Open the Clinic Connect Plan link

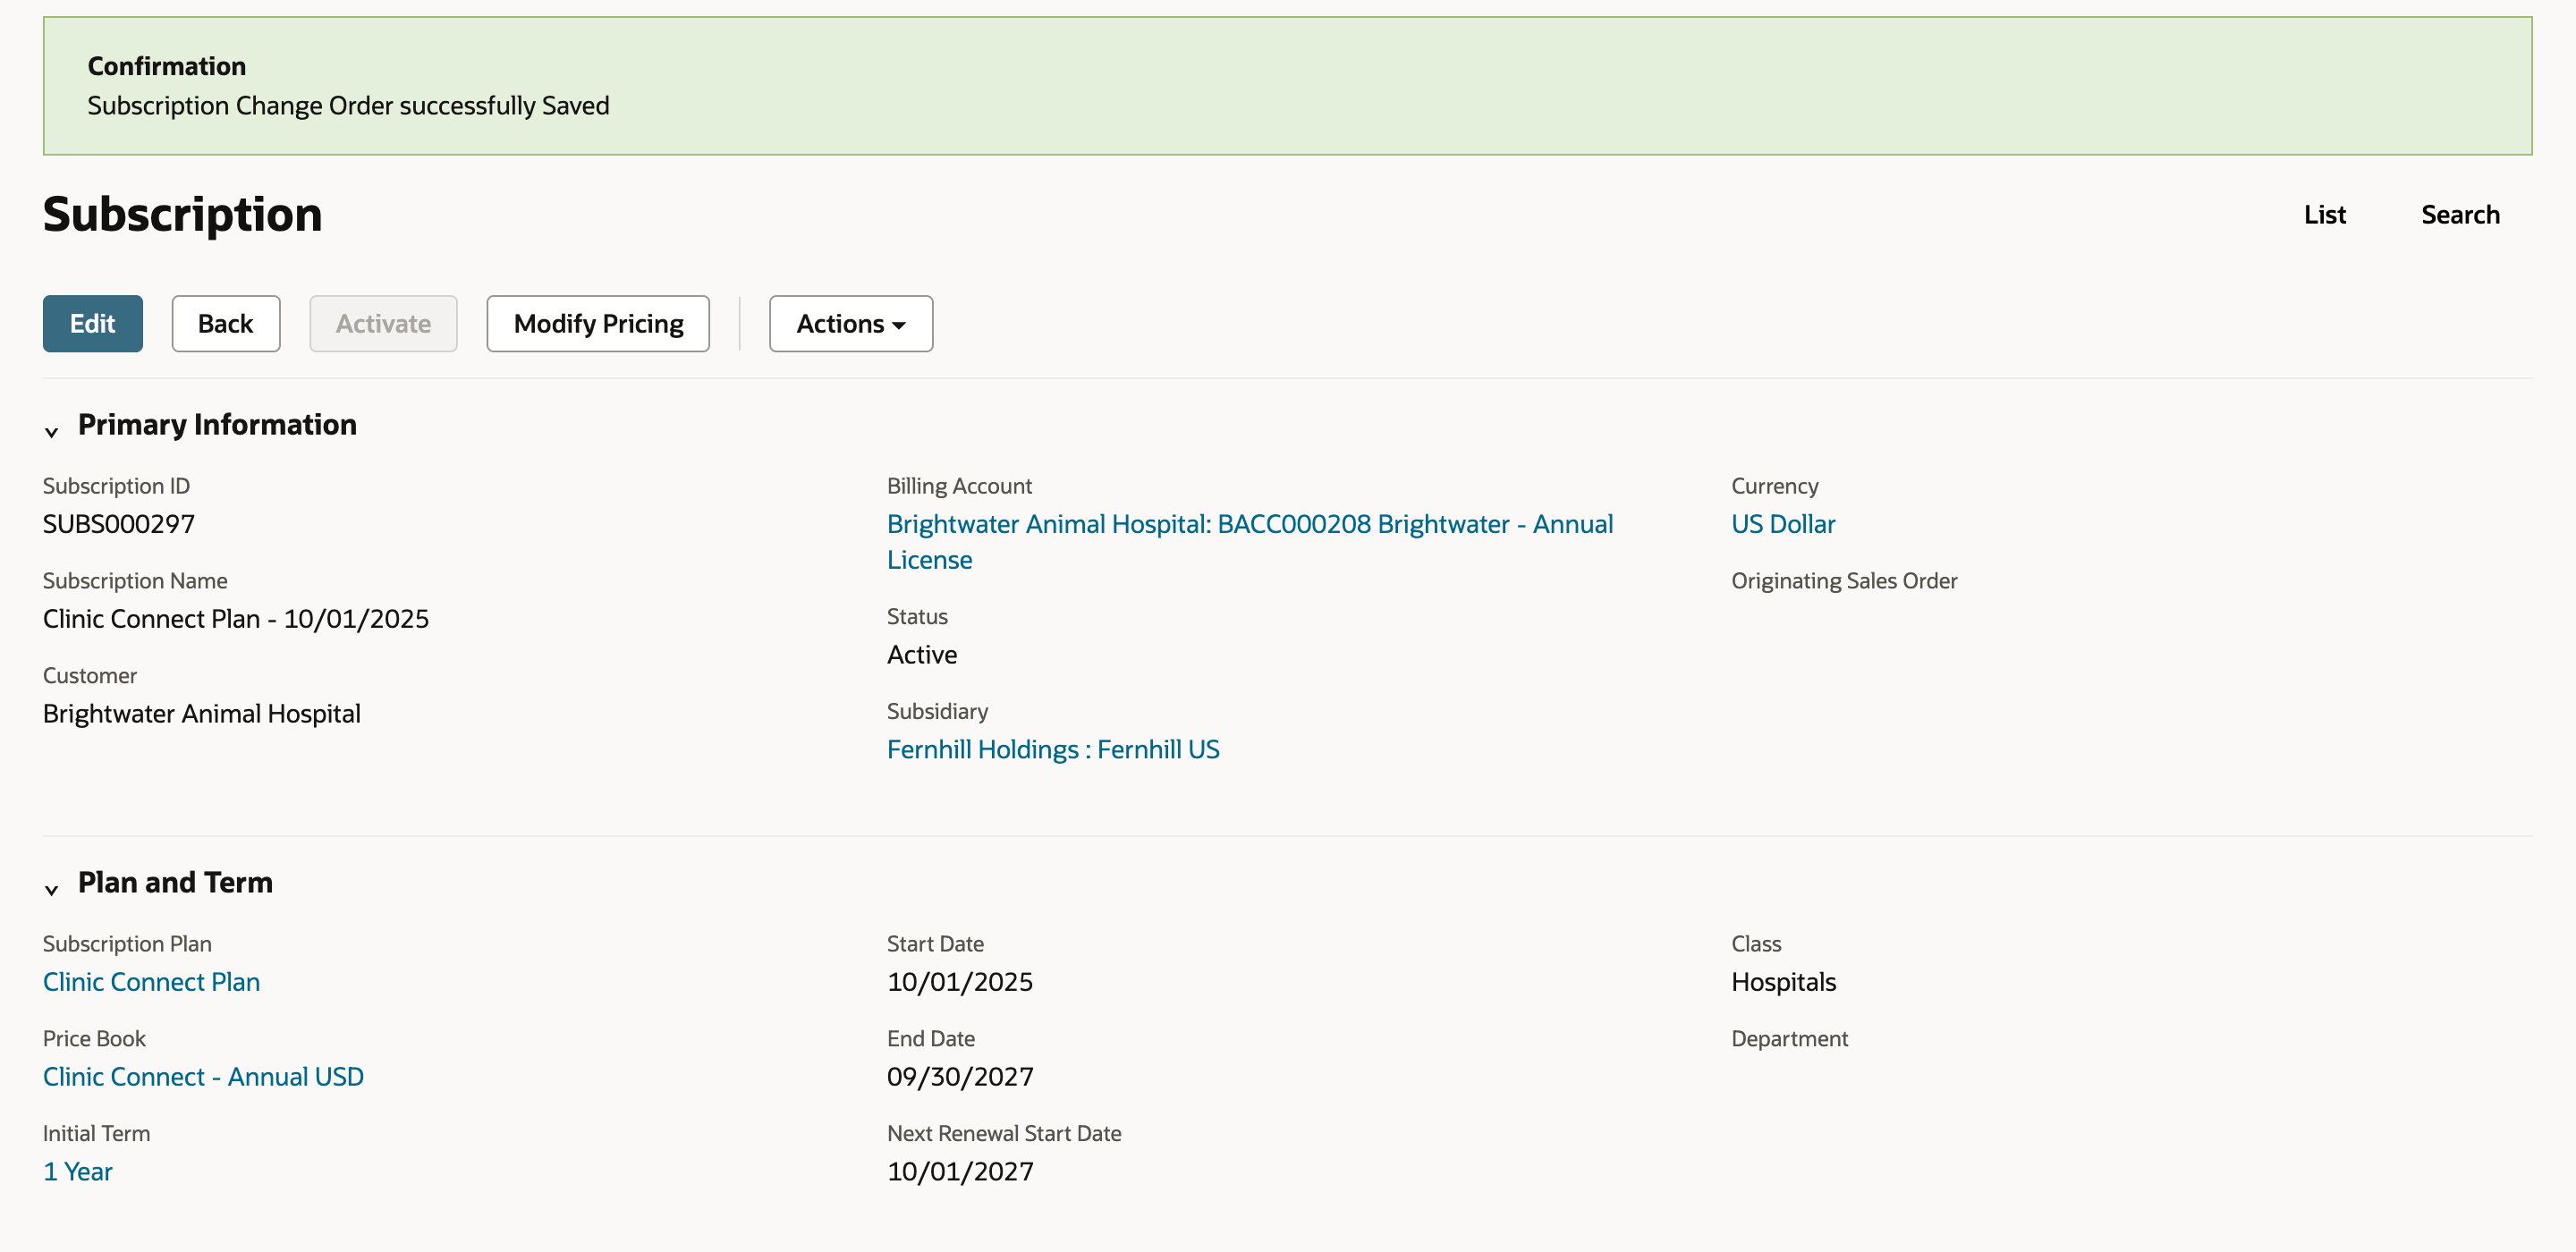coord(151,981)
